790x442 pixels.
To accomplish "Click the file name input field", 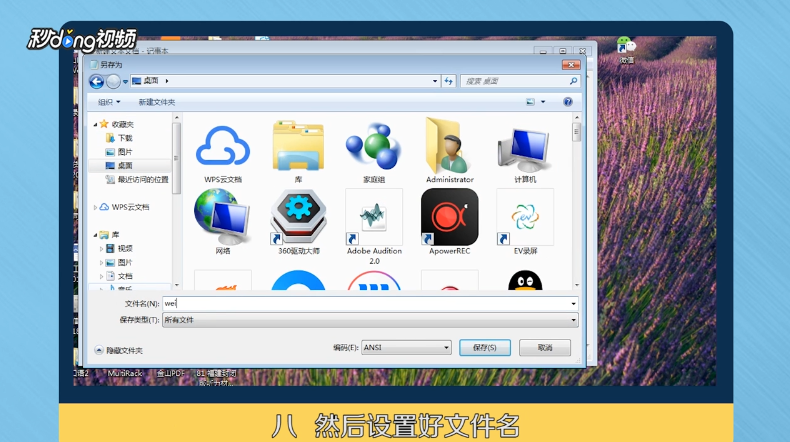I will [370, 304].
